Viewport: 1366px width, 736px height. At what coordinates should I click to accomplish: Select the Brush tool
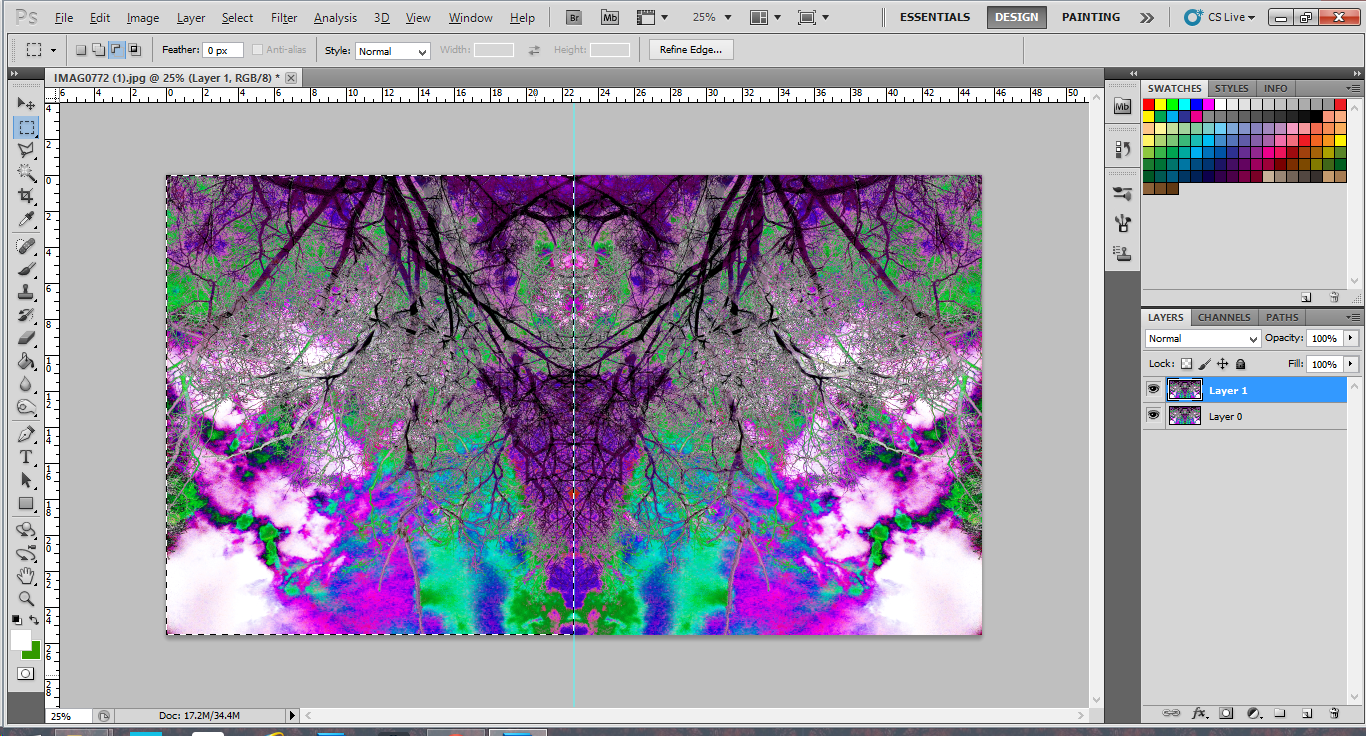[26, 269]
